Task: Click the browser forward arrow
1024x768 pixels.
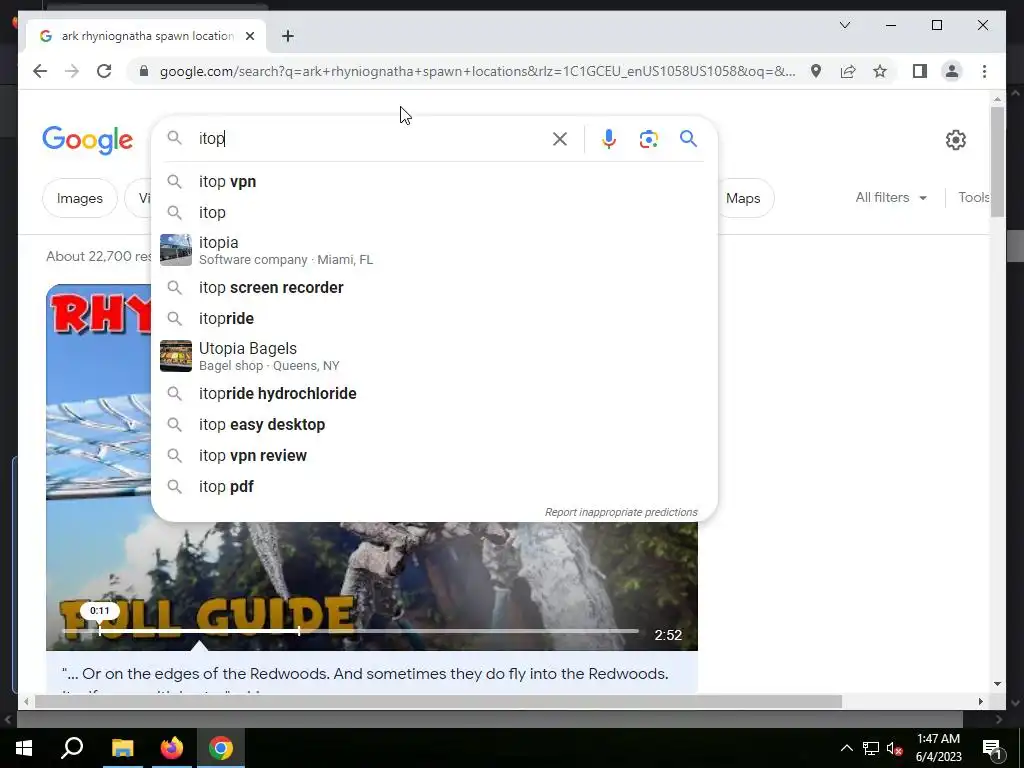Action: click(x=72, y=71)
